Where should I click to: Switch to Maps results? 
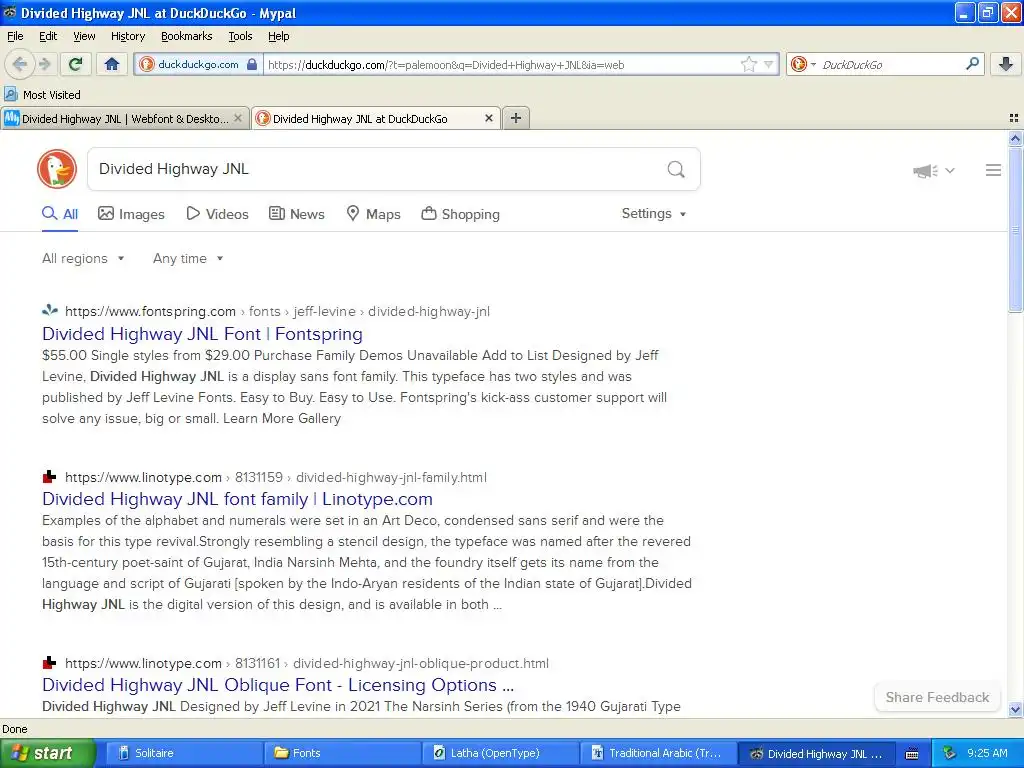tap(373, 214)
